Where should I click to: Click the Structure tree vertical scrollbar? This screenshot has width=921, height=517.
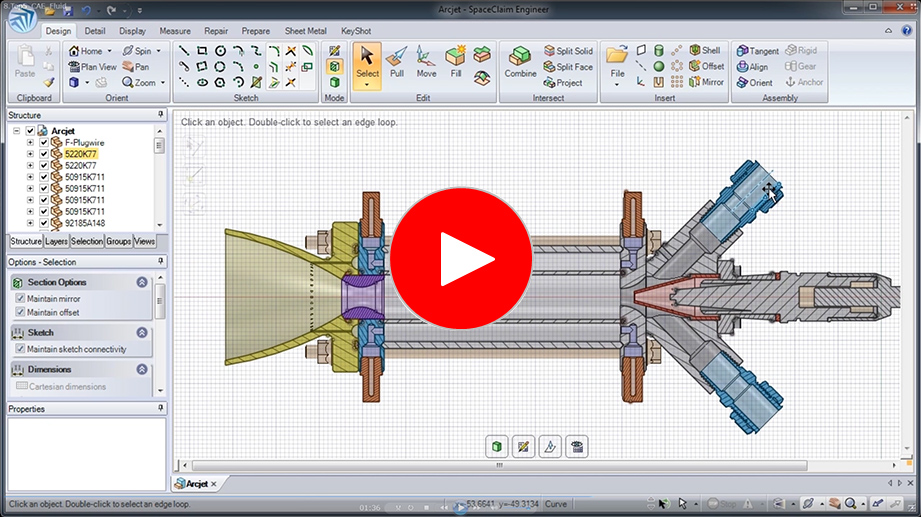pos(159,145)
